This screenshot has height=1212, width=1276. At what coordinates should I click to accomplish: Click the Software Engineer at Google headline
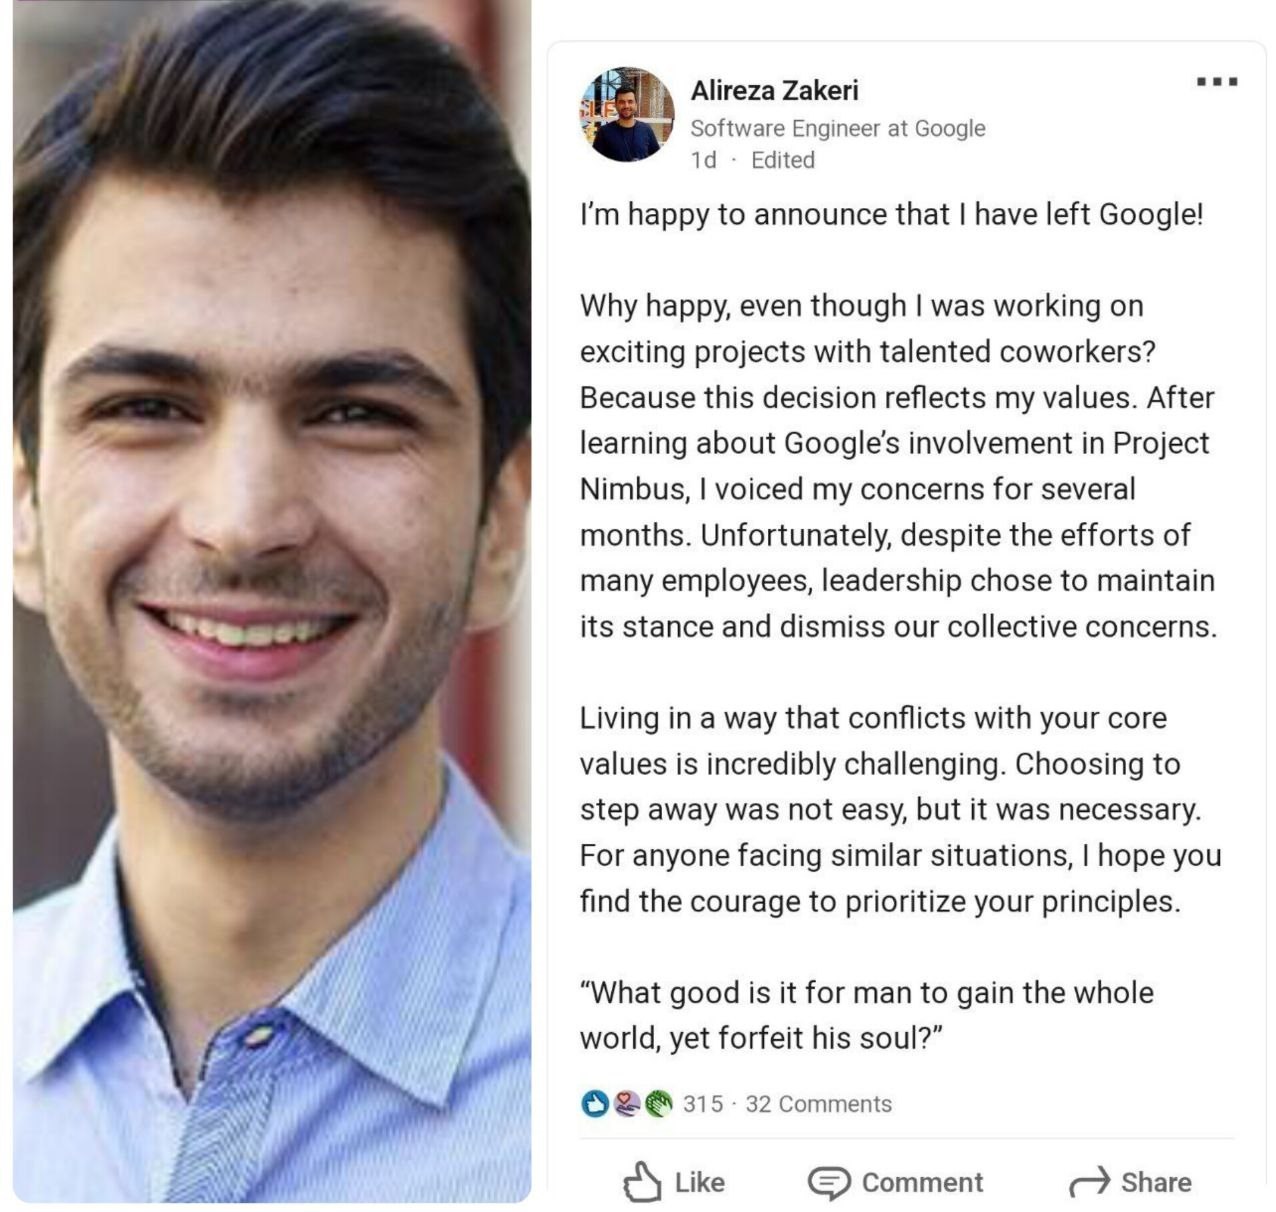click(837, 128)
